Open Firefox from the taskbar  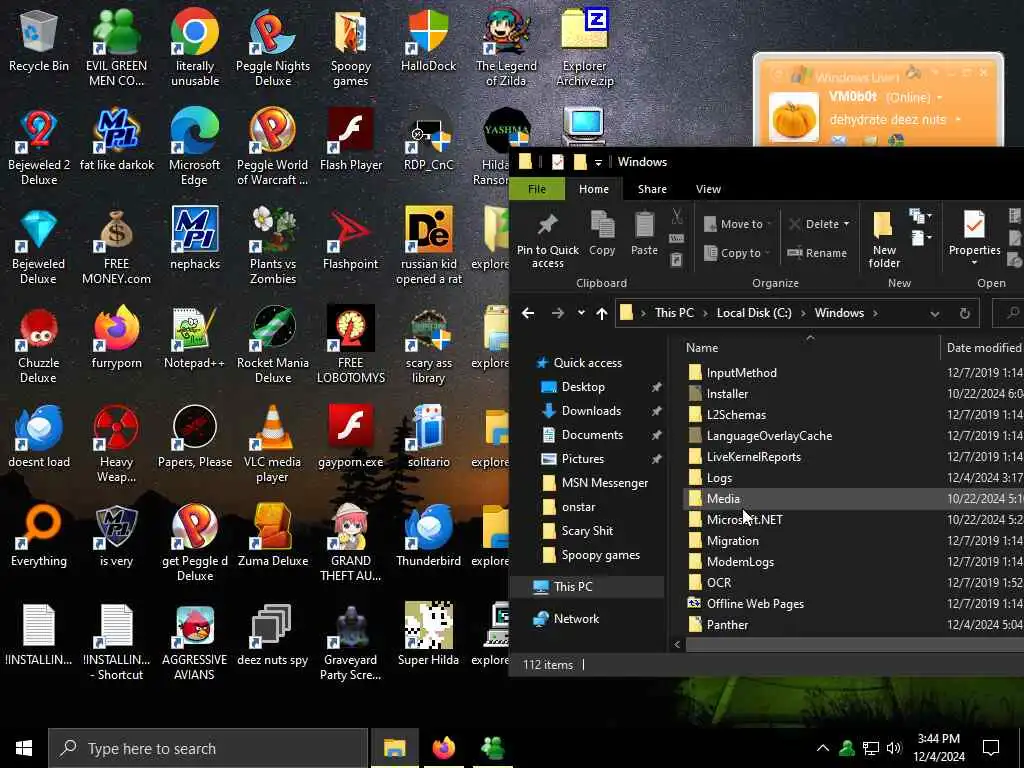point(444,748)
